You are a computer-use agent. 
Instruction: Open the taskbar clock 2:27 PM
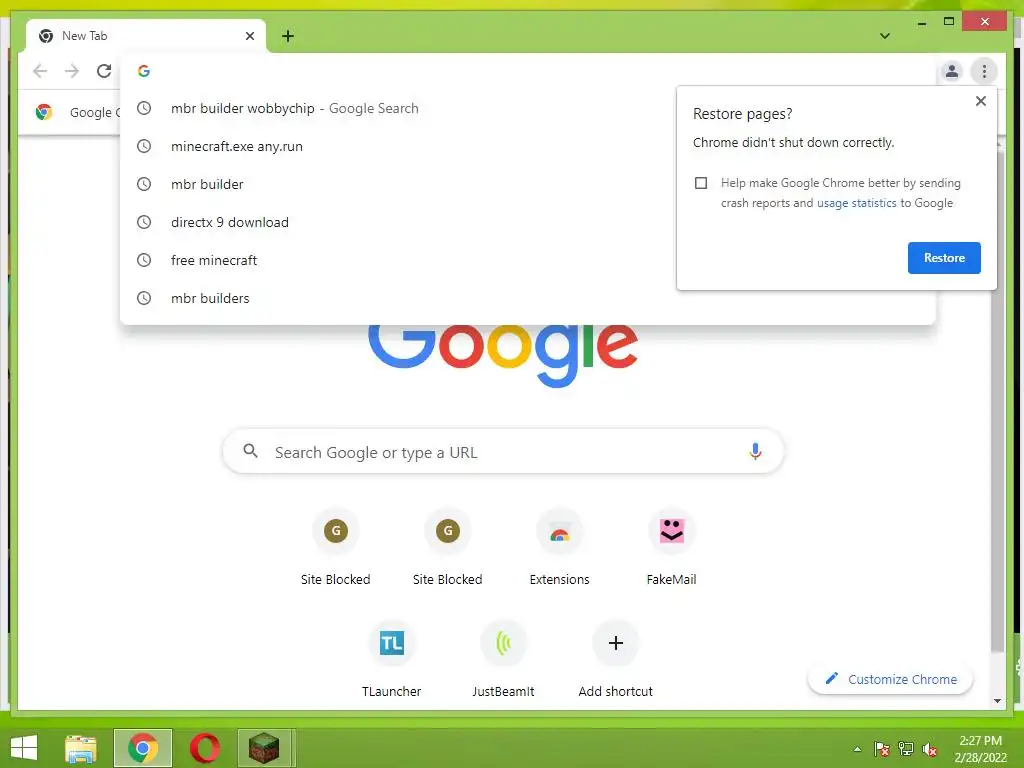coord(980,749)
